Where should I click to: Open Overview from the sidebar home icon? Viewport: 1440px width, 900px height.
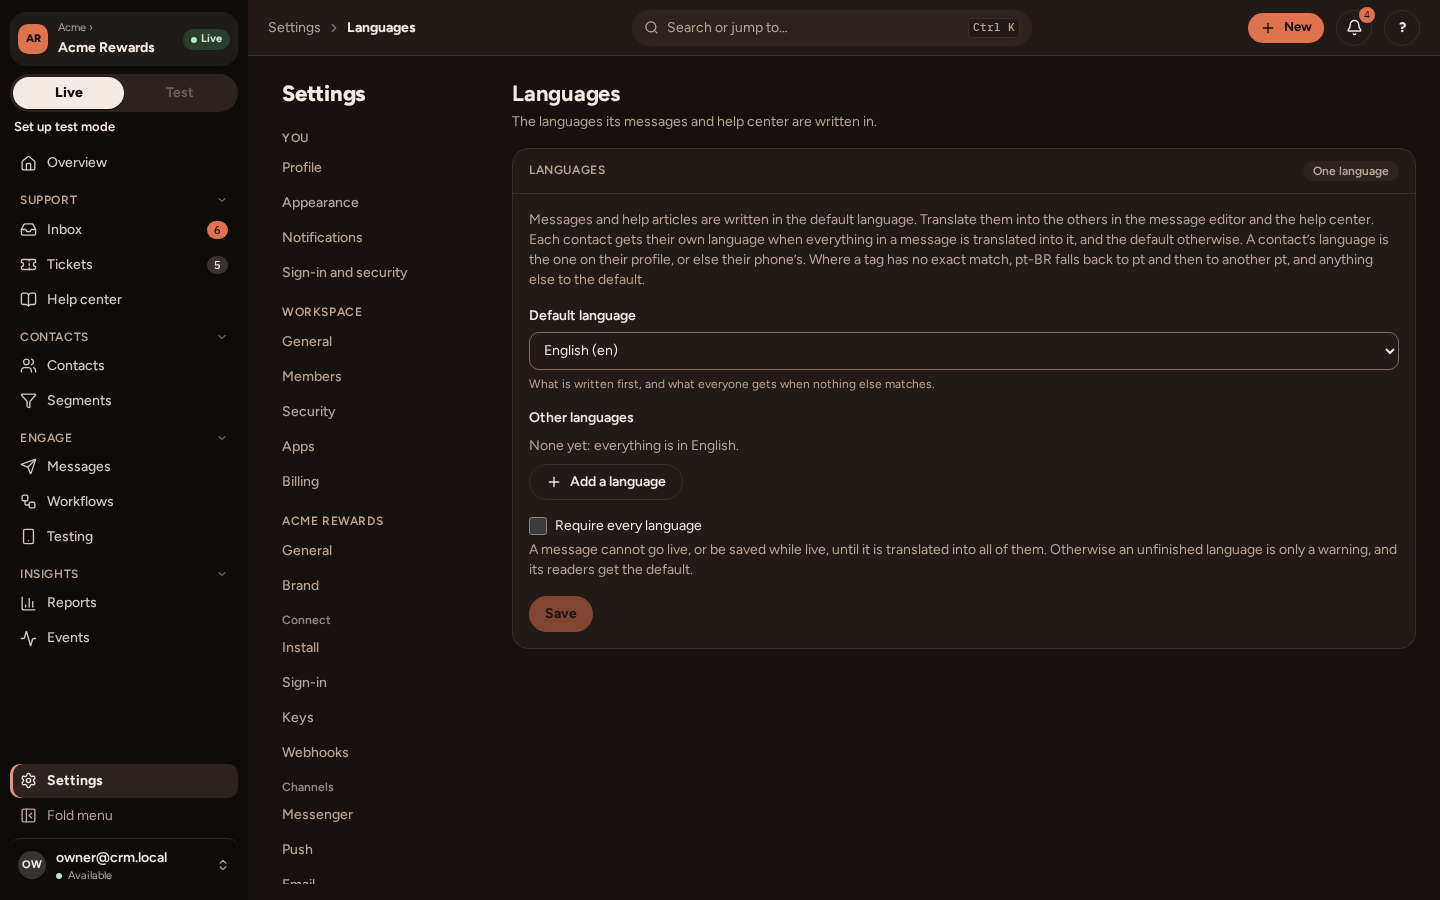tap(29, 163)
